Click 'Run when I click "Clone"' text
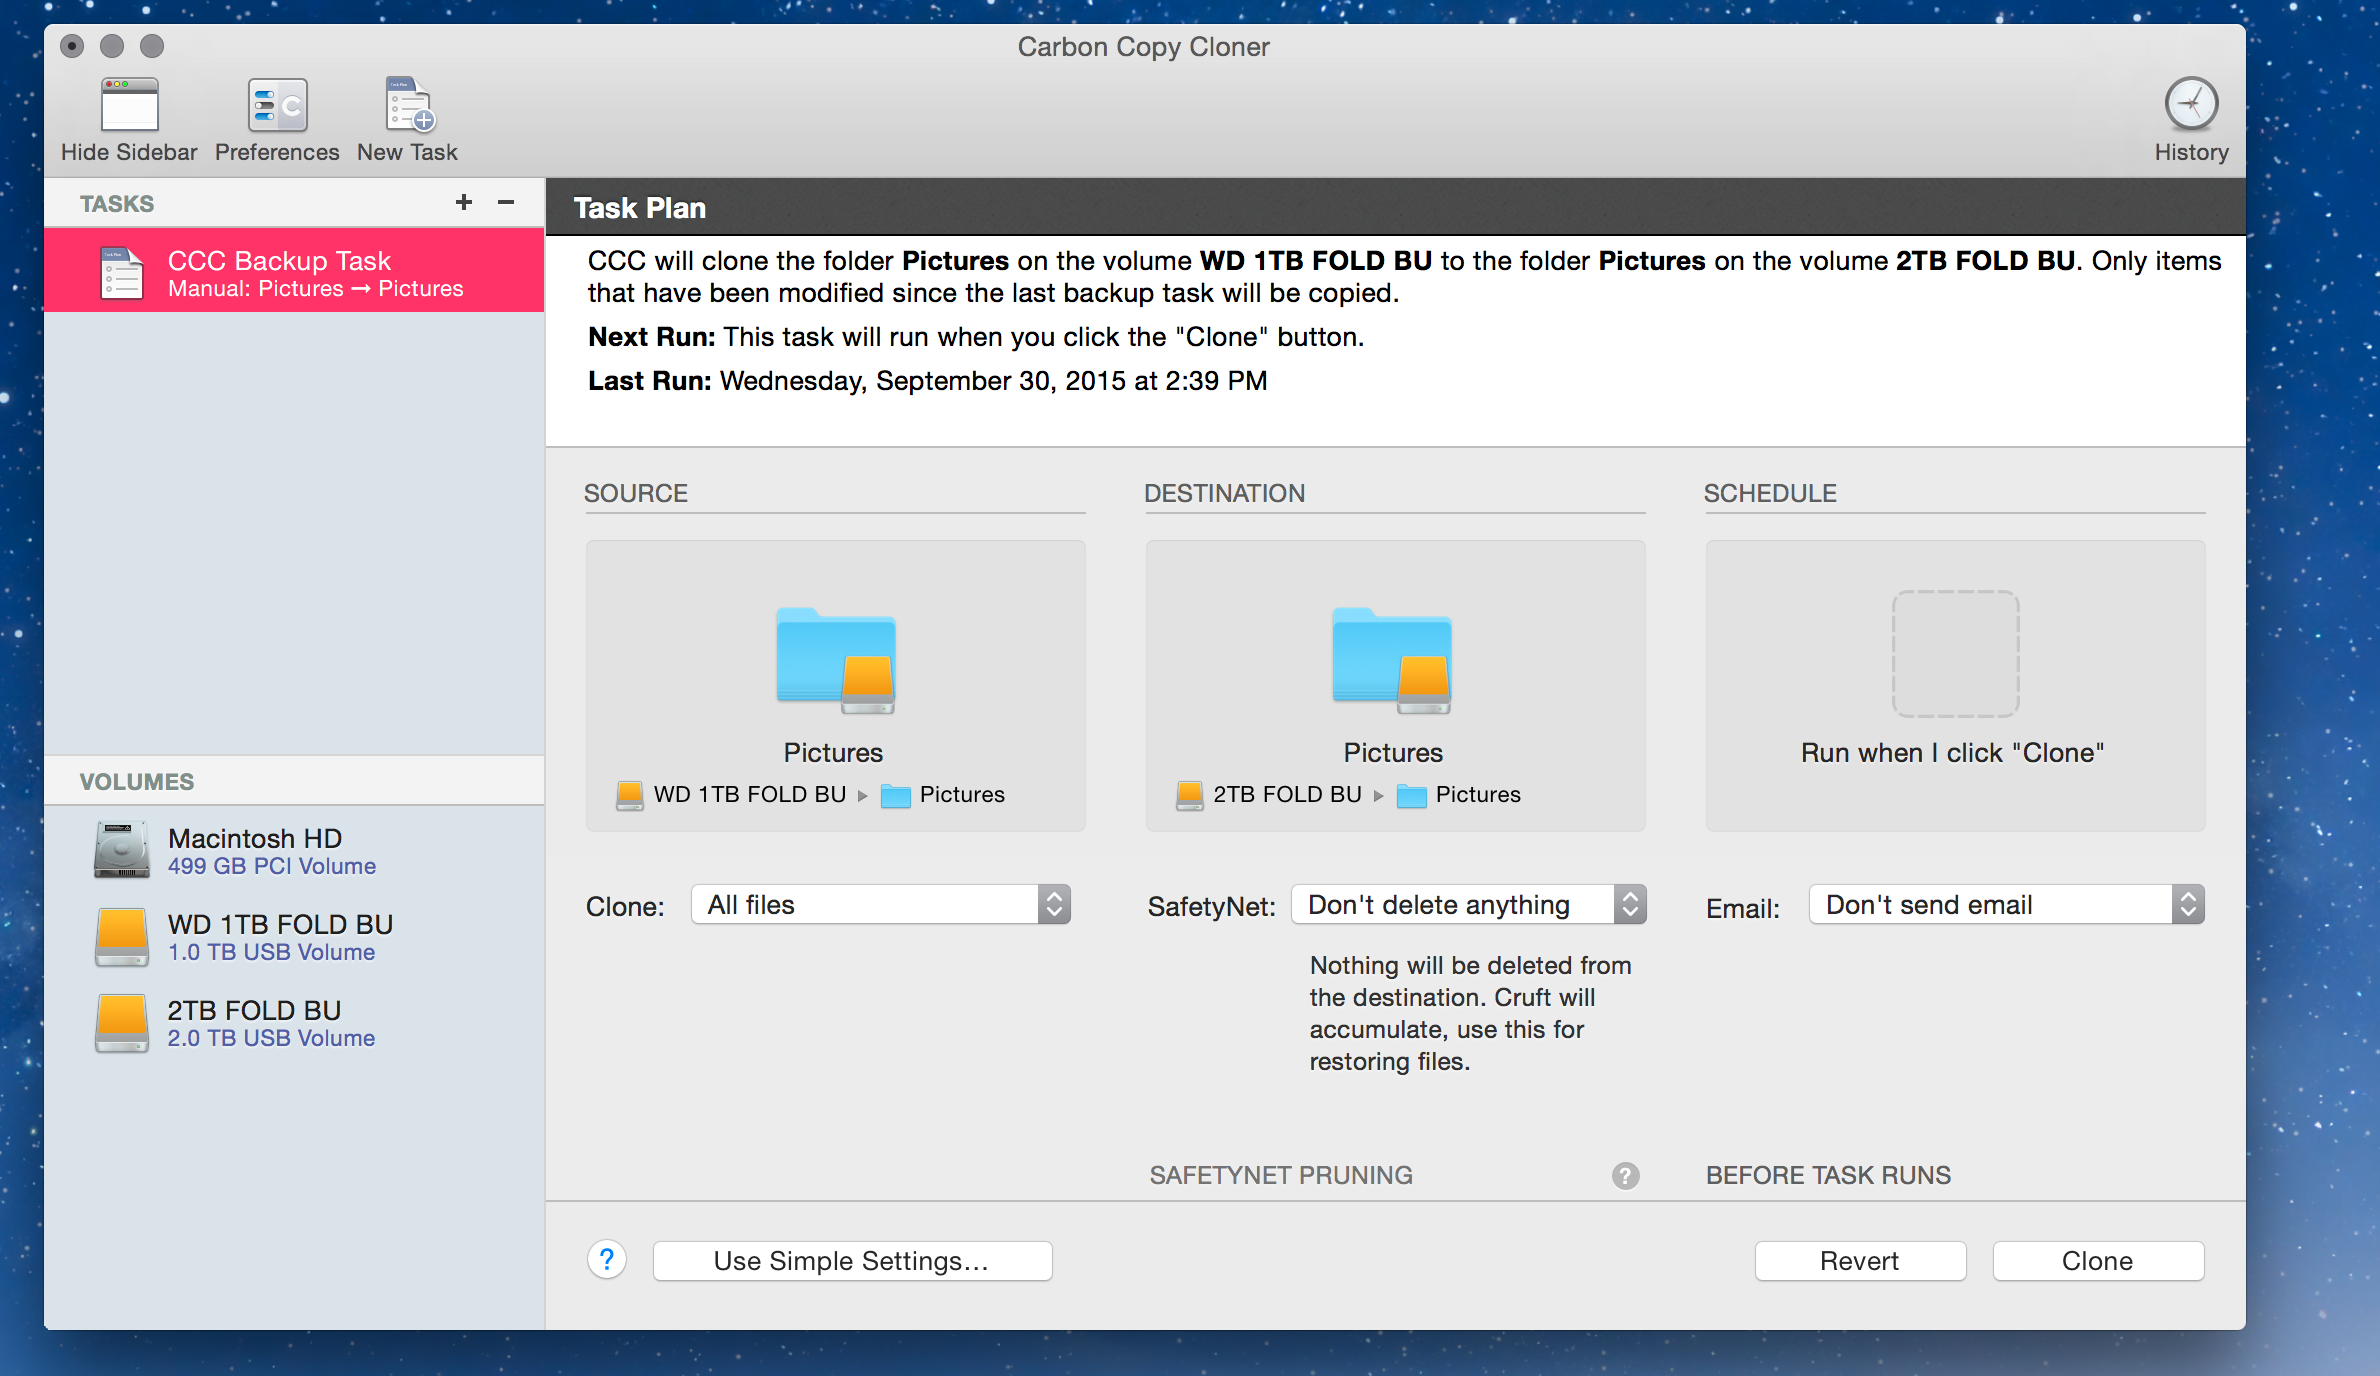 coord(1953,752)
